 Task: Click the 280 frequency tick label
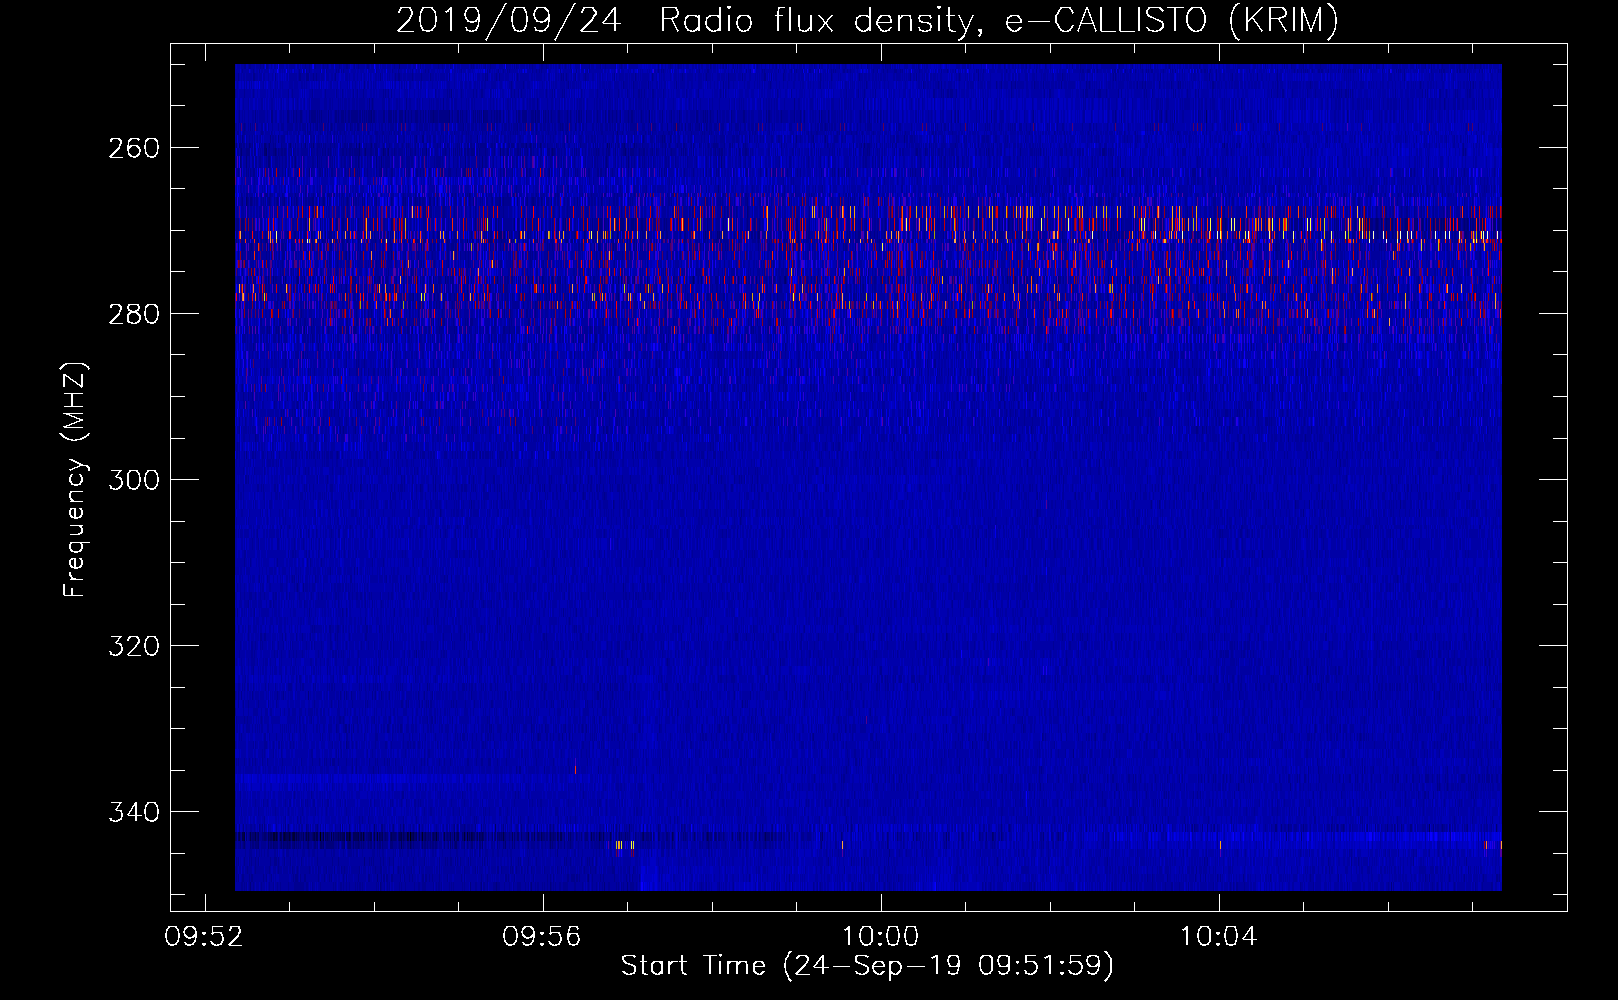click(x=134, y=314)
